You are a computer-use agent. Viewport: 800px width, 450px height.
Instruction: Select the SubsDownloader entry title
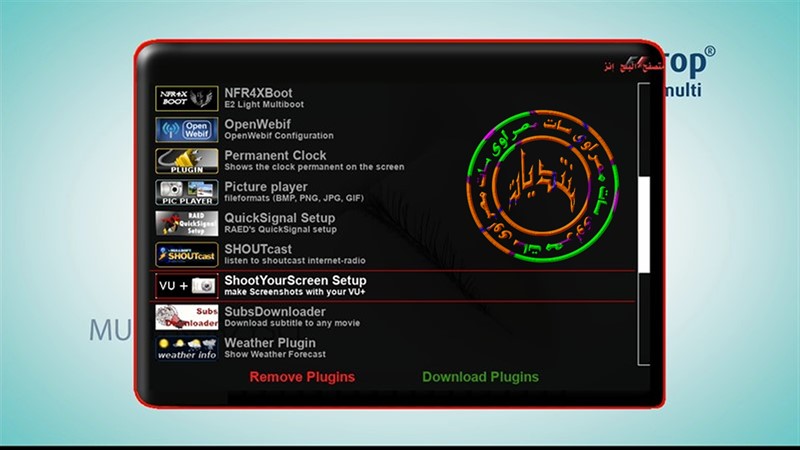pyautogui.click(x=275, y=311)
